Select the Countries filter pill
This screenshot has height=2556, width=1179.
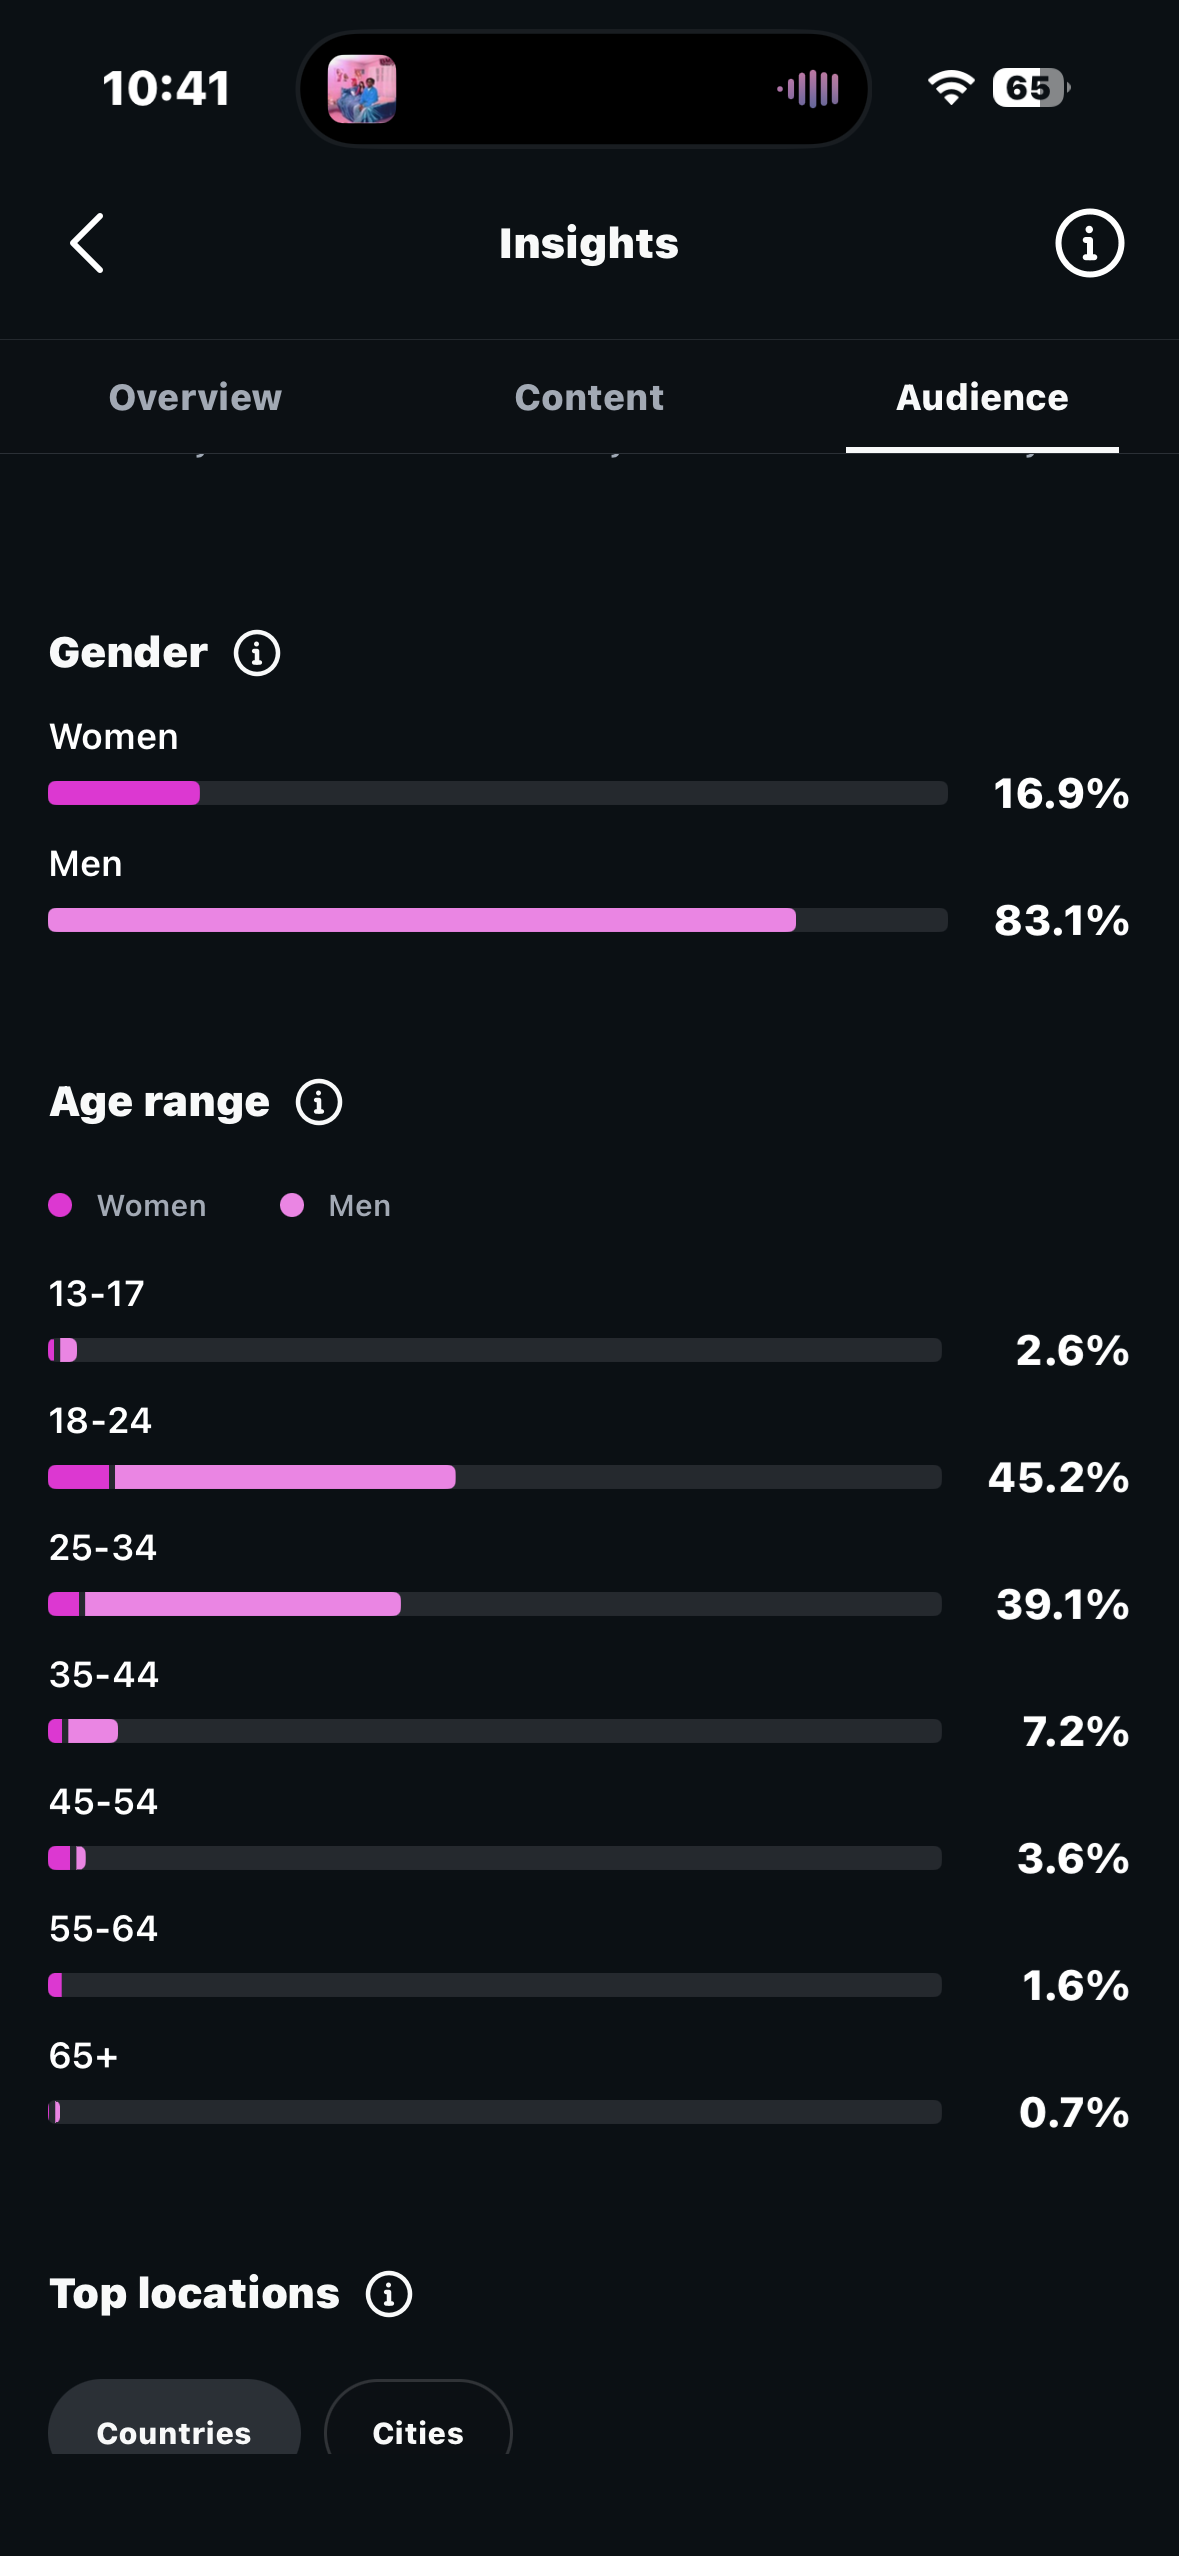(174, 2420)
